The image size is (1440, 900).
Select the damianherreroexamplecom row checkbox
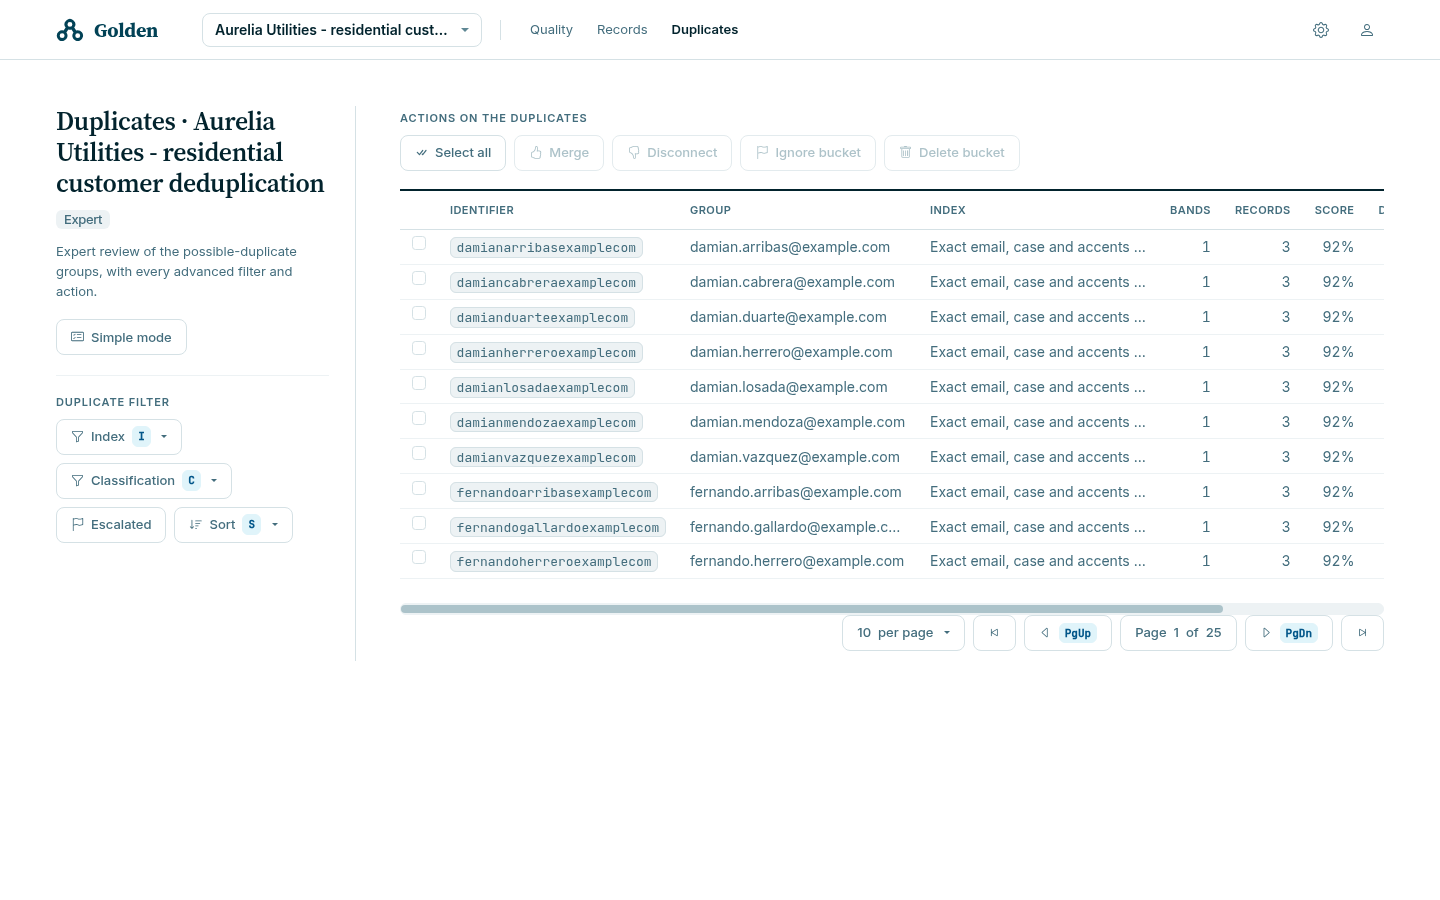419,348
